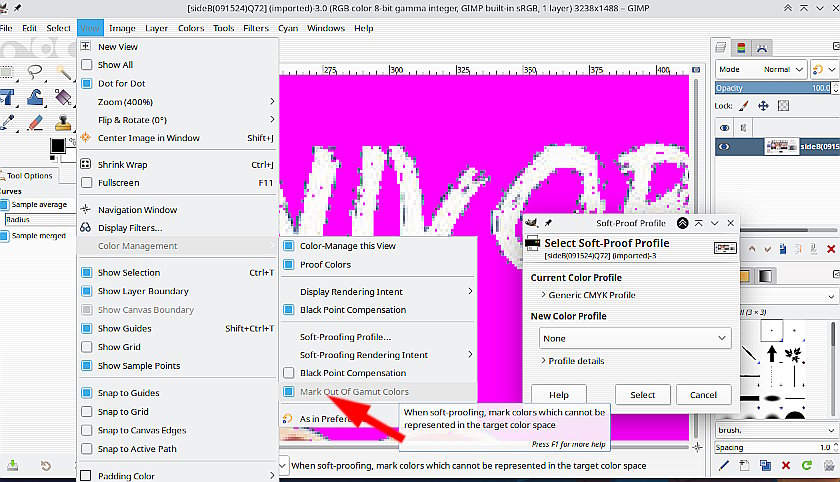
Task: Toggle lock alpha channel icon
Action: (783, 106)
